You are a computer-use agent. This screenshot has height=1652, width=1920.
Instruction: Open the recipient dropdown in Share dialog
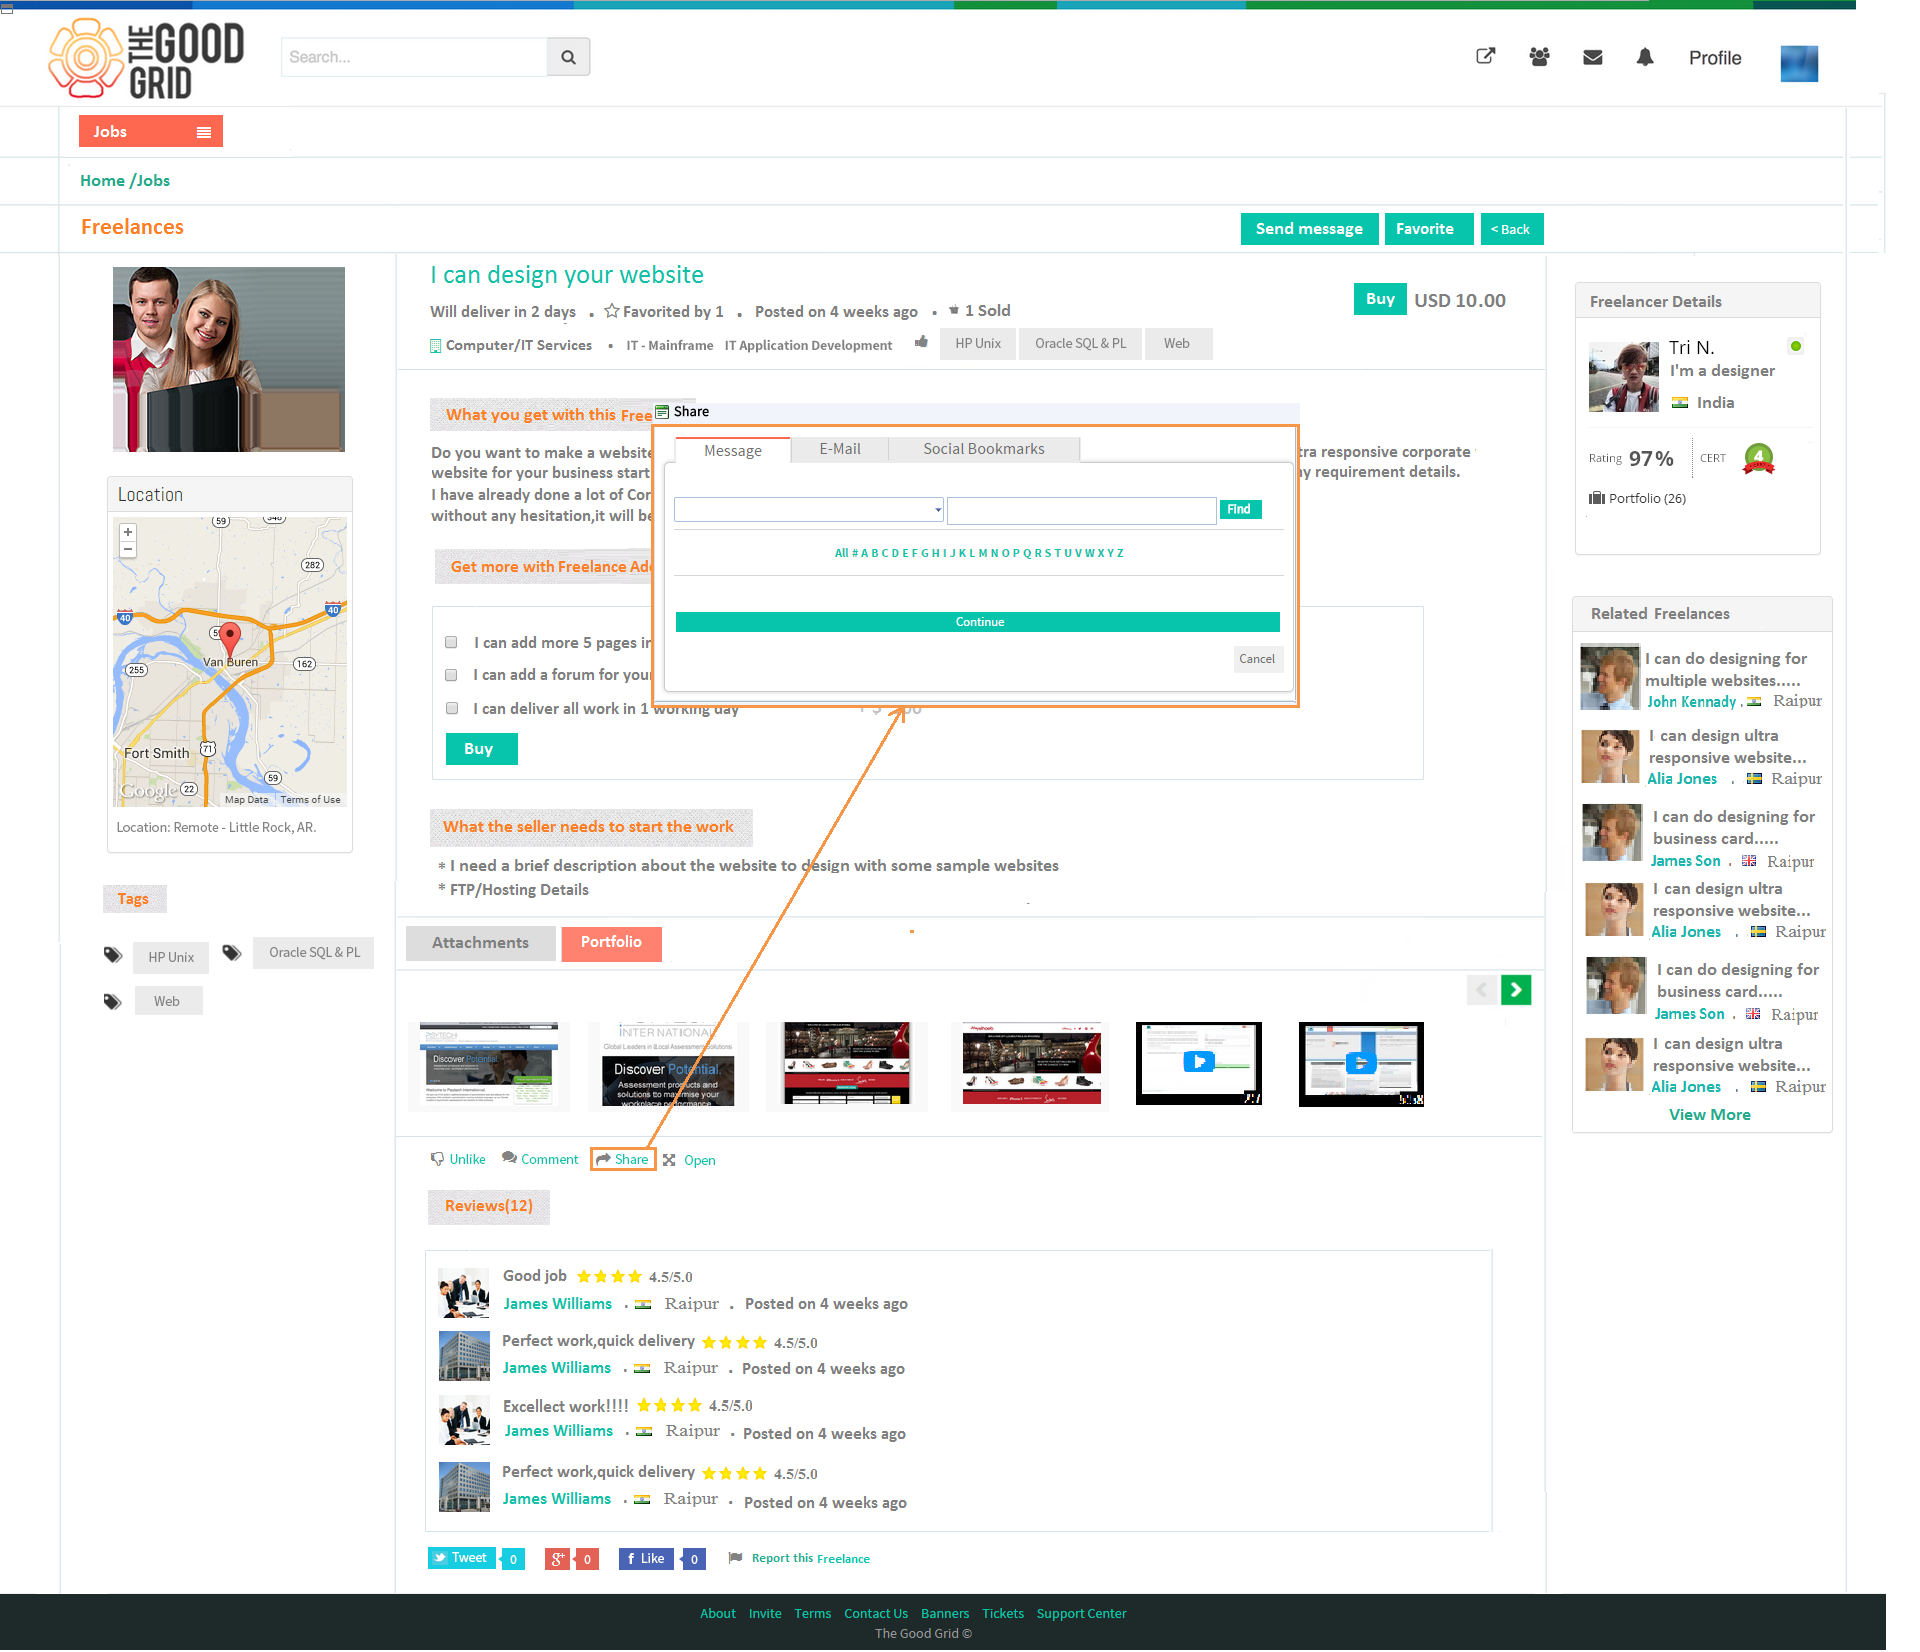click(809, 510)
